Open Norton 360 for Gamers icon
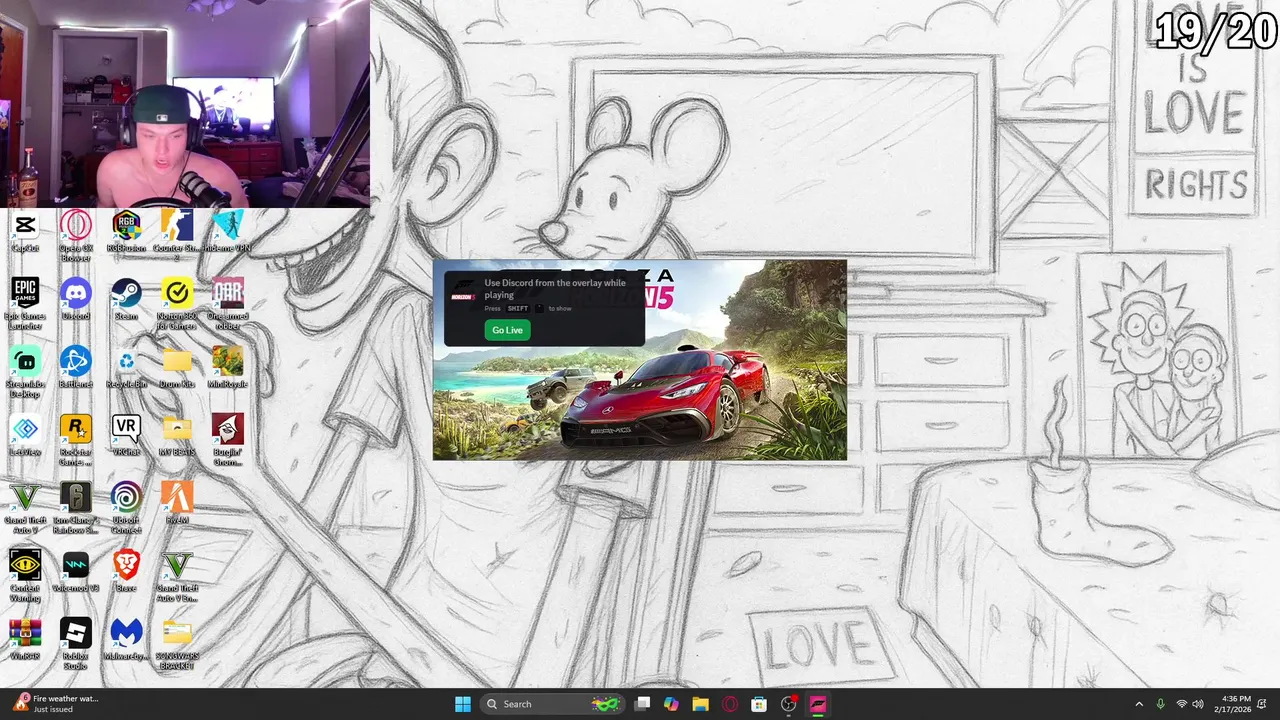This screenshot has width=1280, height=720. pos(177,304)
